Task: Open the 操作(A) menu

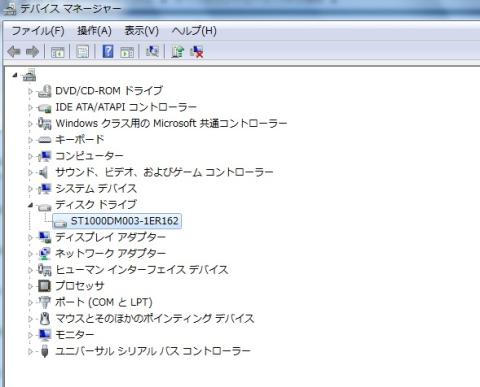Action: pyautogui.click(x=94, y=31)
